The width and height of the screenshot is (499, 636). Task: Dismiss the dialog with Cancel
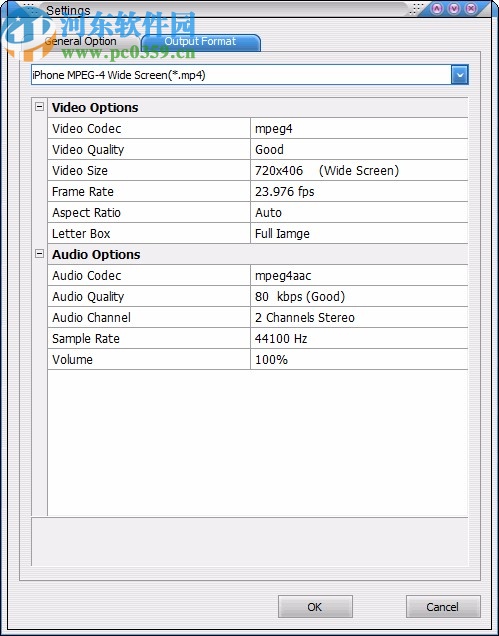pos(443,607)
